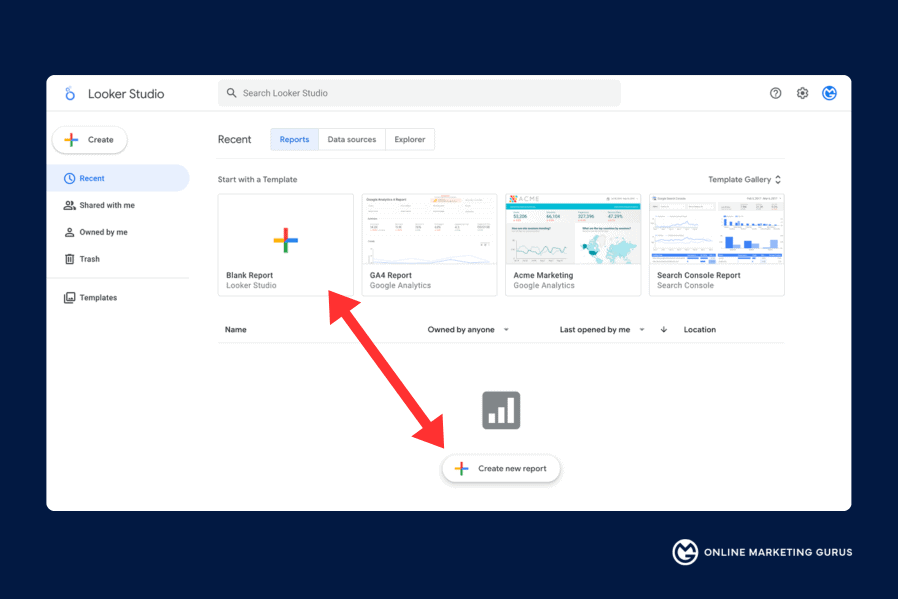Click the Location column header
The height and width of the screenshot is (599, 898).
click(x=700, y=329)
